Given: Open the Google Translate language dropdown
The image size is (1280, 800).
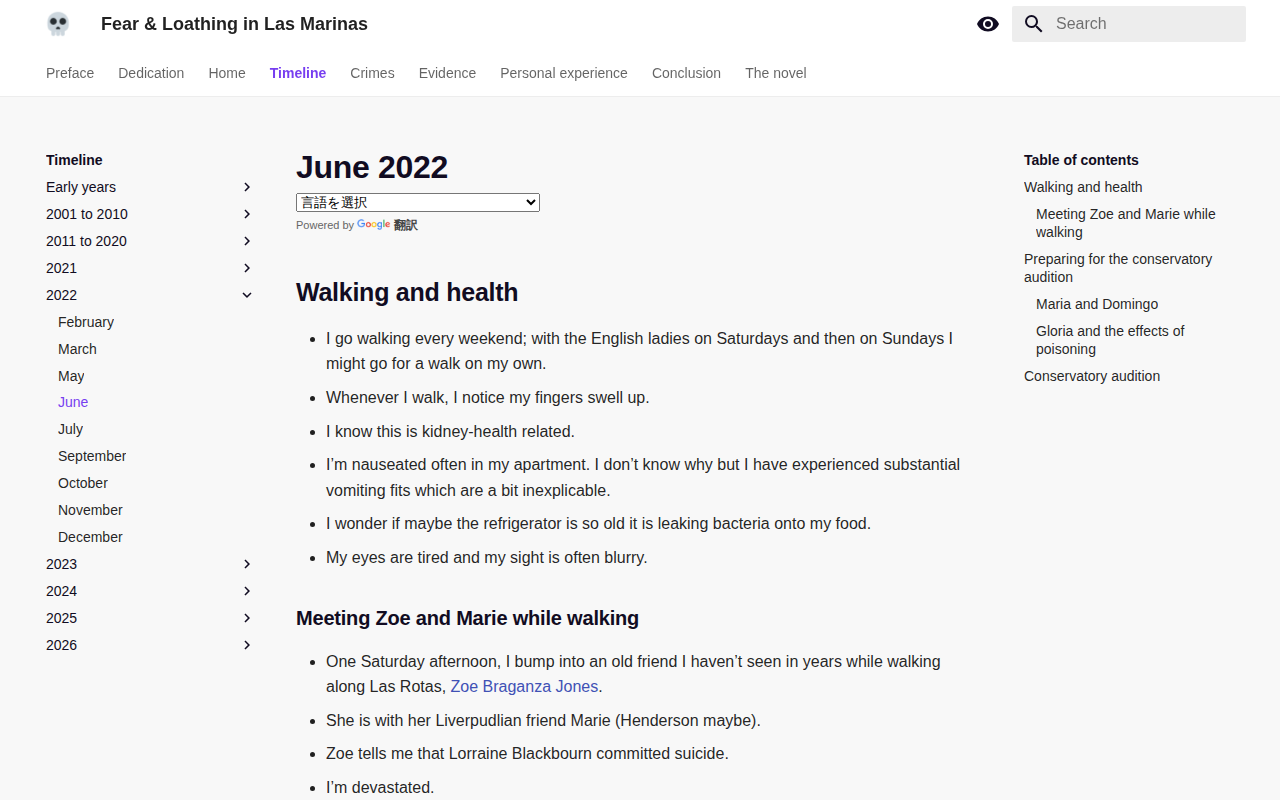Looking at the screenshot, I should click(x=418, y=202).
